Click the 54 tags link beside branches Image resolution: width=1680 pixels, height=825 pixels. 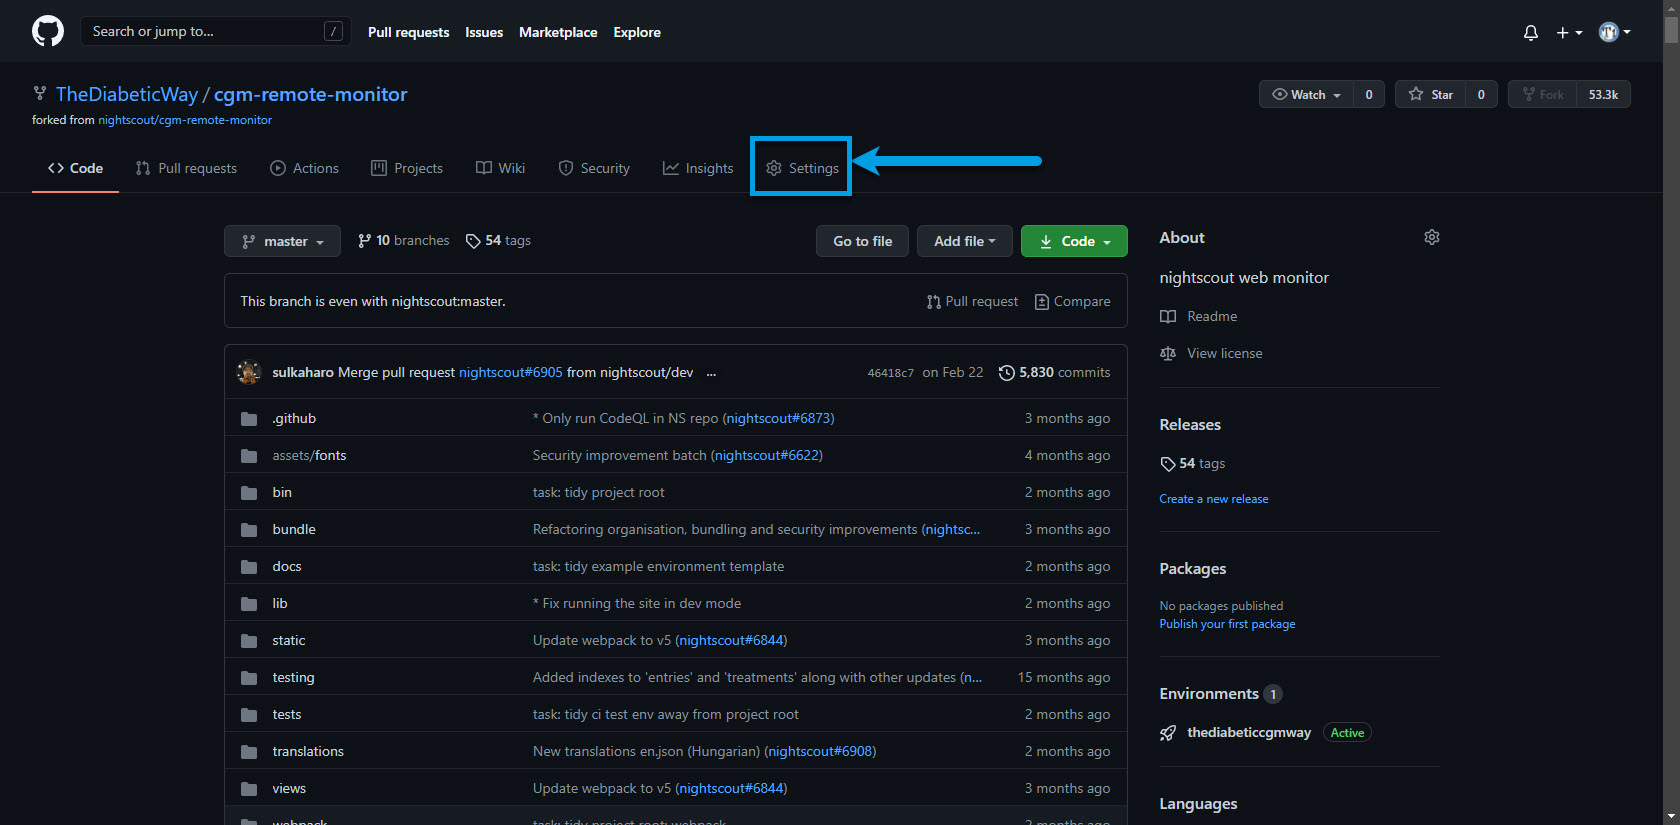click(x=498, y=241)
